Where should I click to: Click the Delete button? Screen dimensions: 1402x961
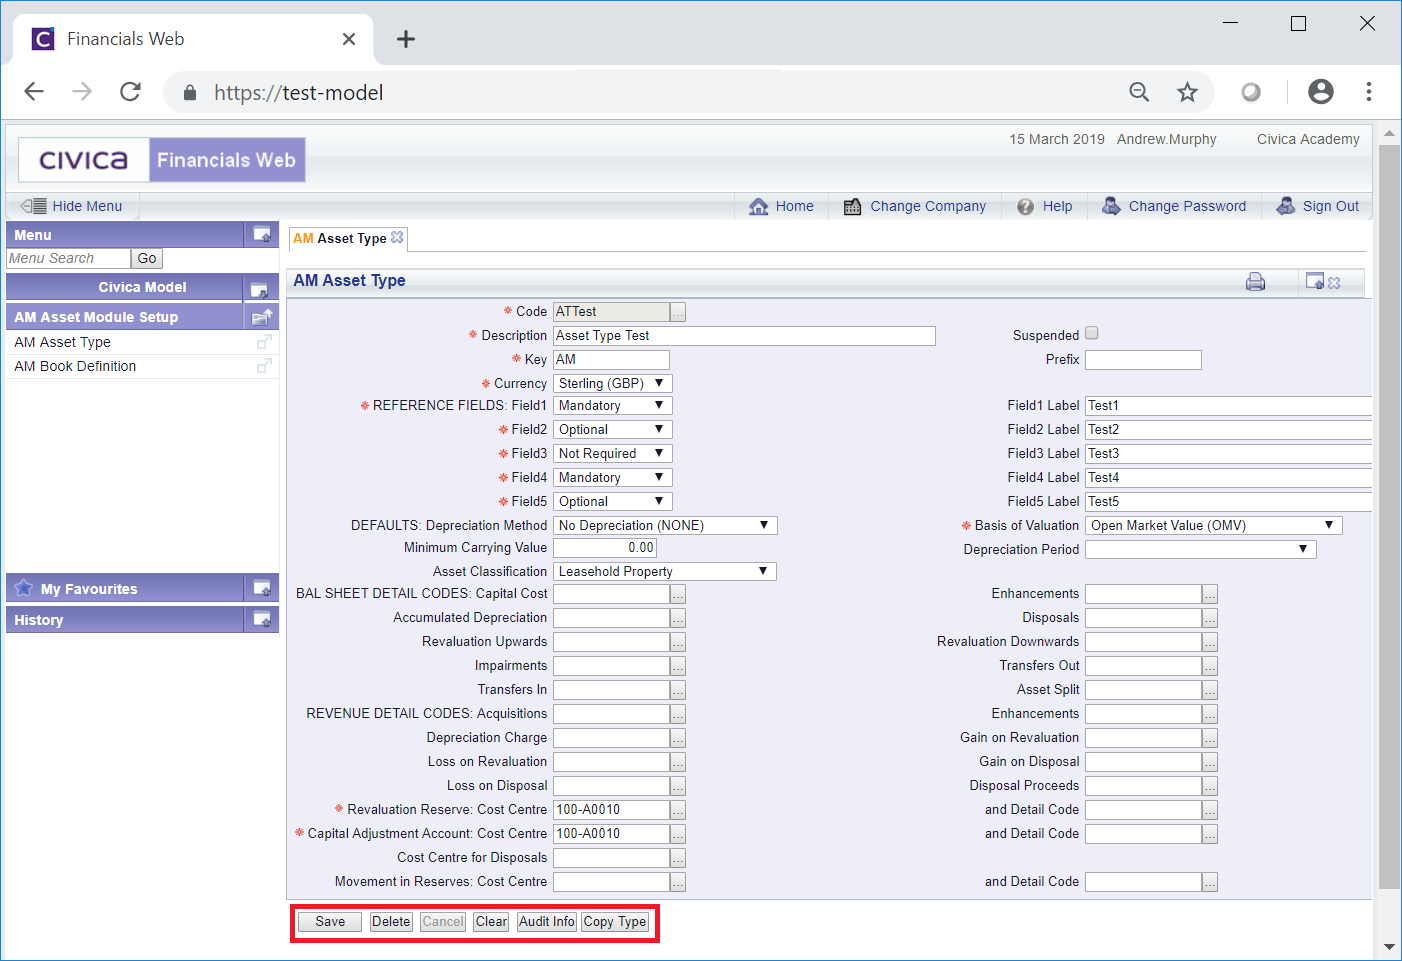pos(391,922)
